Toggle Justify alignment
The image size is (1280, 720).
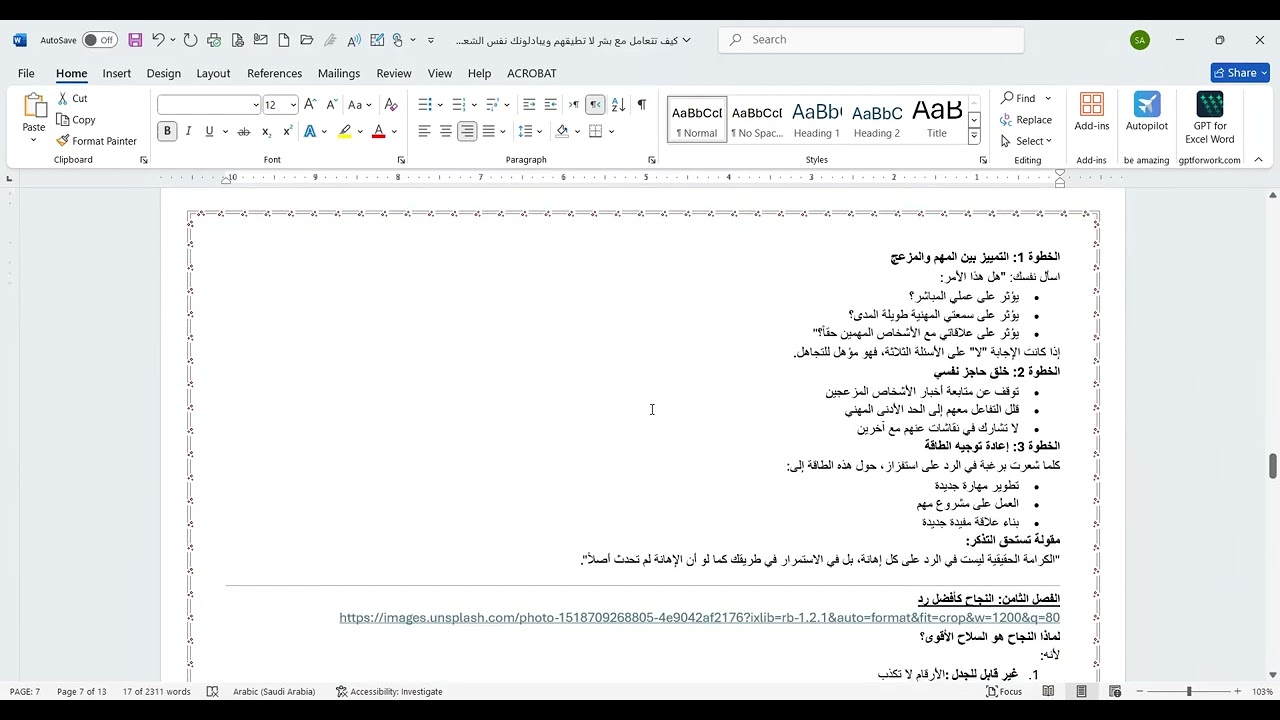coord(489,131)
